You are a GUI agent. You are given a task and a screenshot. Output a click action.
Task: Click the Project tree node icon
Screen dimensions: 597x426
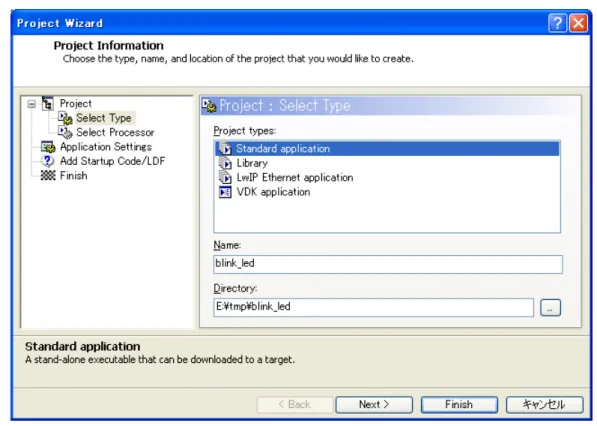pos(48,103)
